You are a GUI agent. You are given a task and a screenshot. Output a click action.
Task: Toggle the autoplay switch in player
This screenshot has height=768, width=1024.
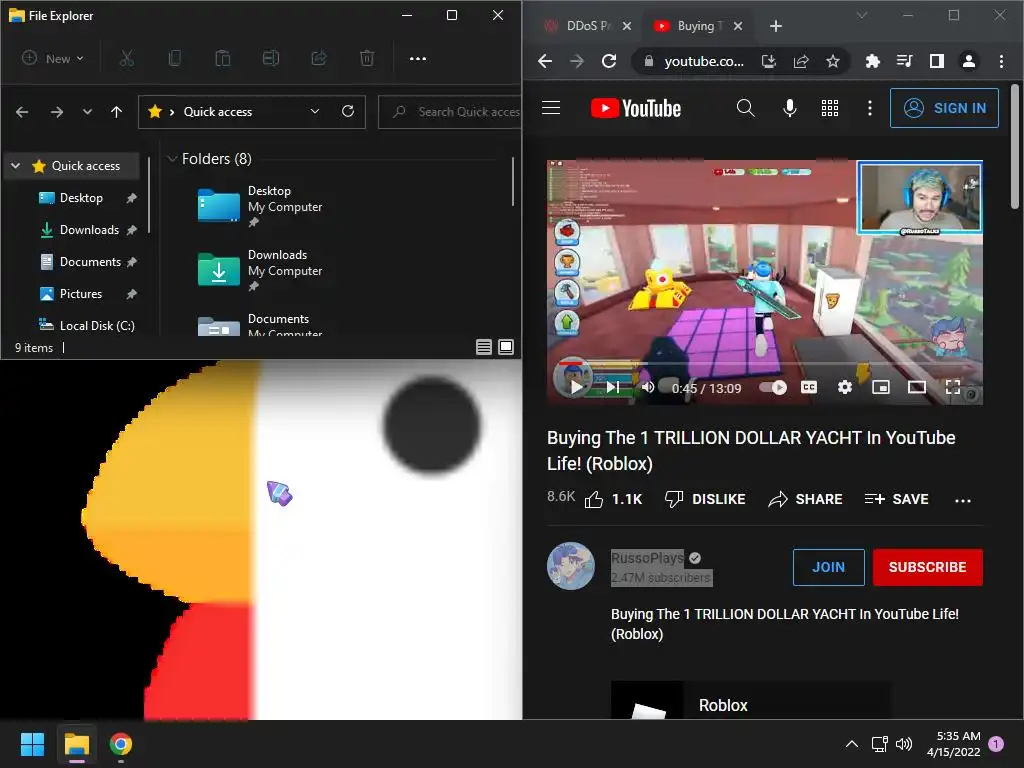pyautogui.click(x=773, y=387)
